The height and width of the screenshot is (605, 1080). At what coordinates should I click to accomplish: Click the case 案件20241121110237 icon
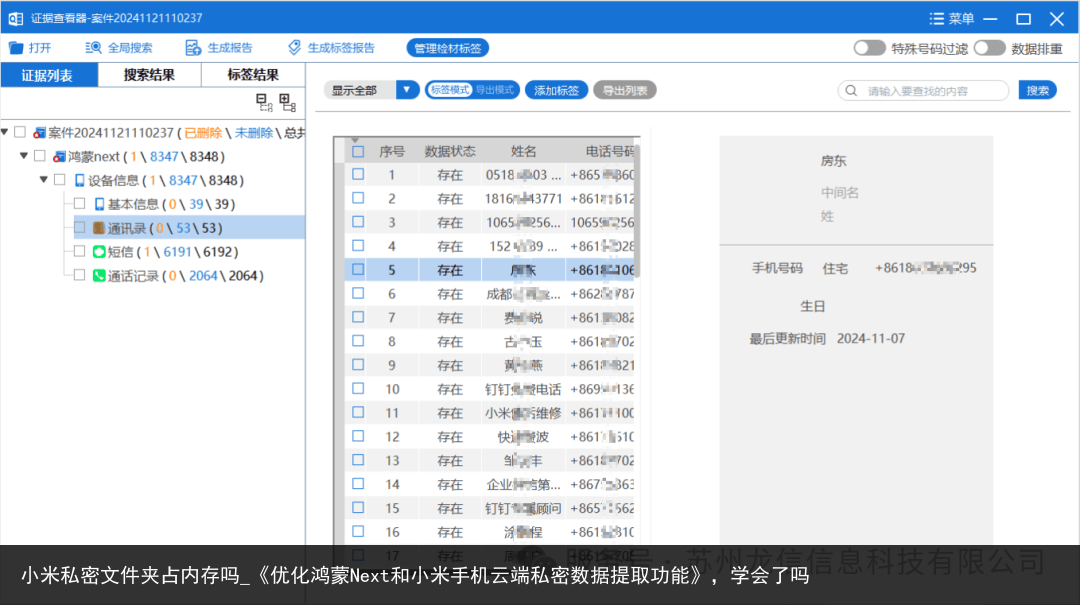39,133
